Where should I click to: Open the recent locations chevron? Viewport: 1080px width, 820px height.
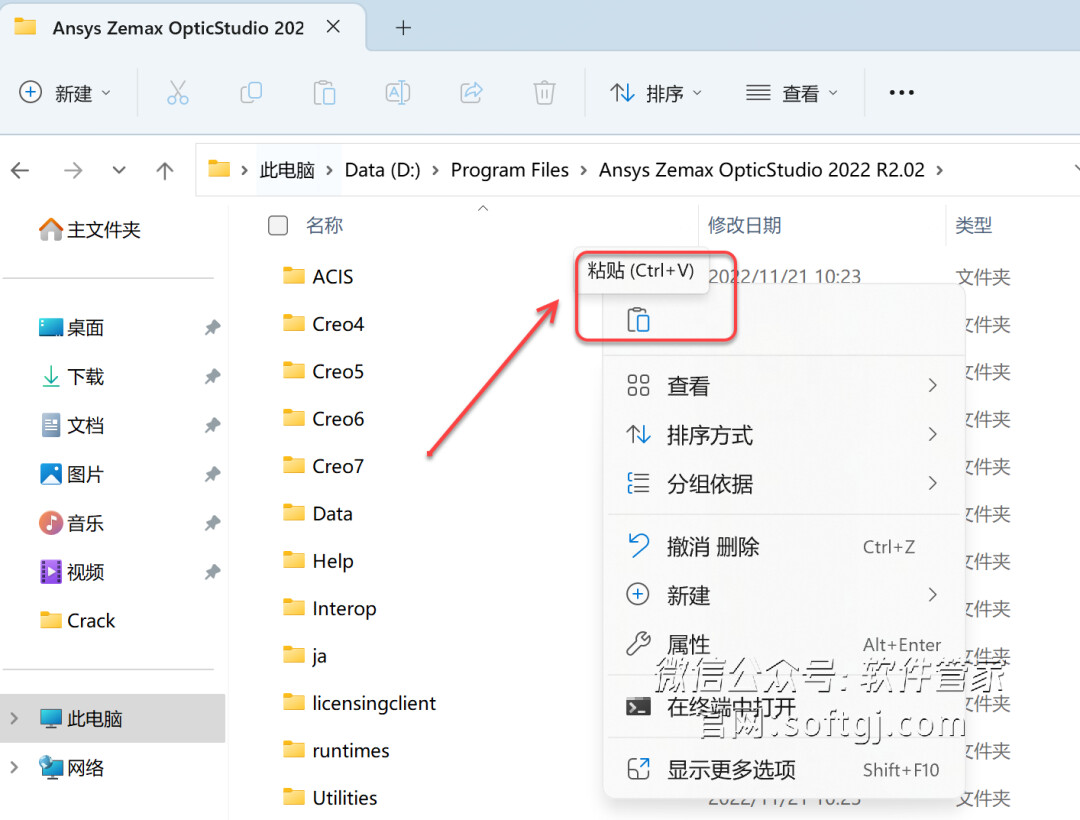click(119, 170)
